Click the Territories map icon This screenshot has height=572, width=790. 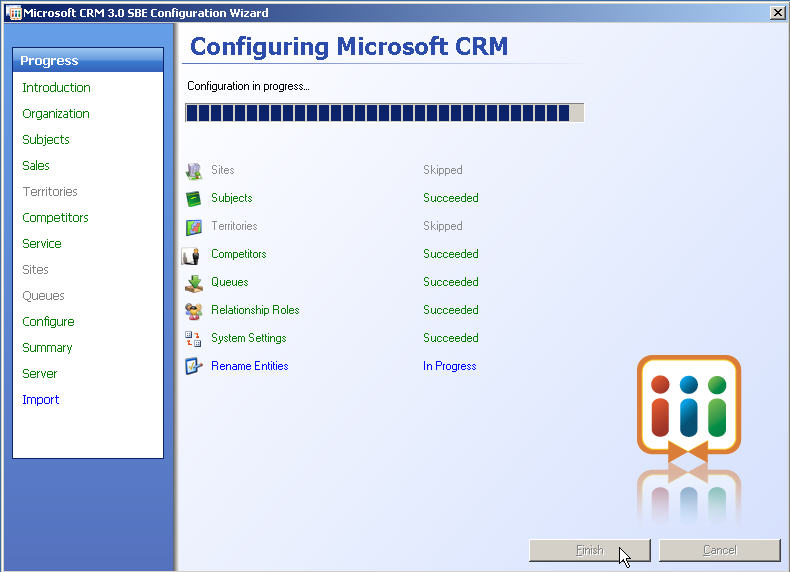coord(193,227)
